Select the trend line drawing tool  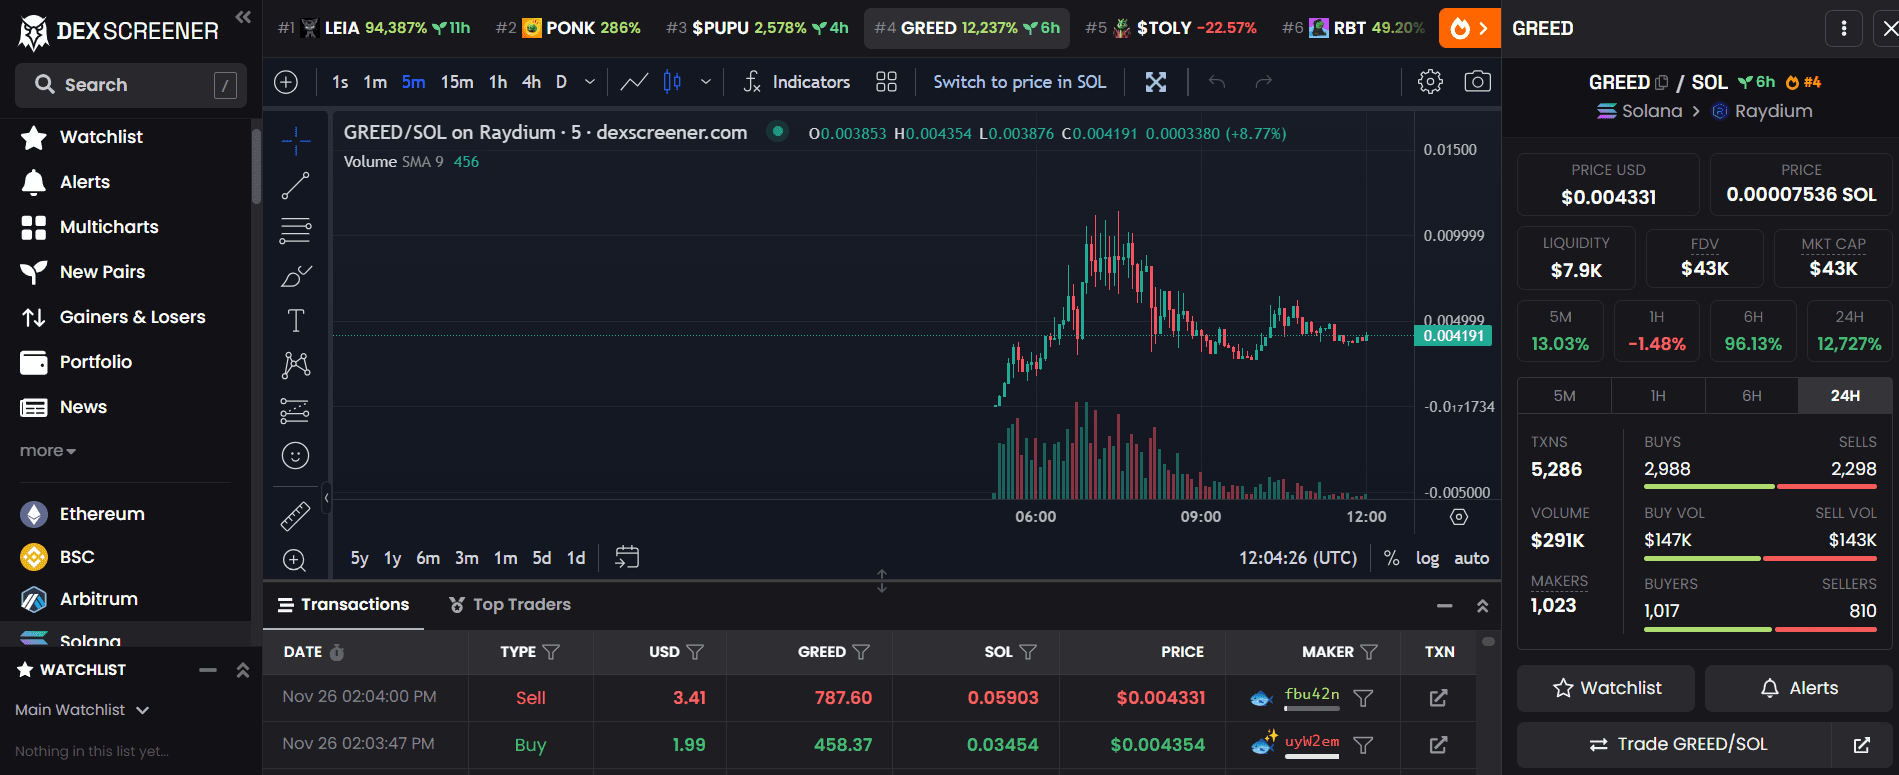(296, 186)
